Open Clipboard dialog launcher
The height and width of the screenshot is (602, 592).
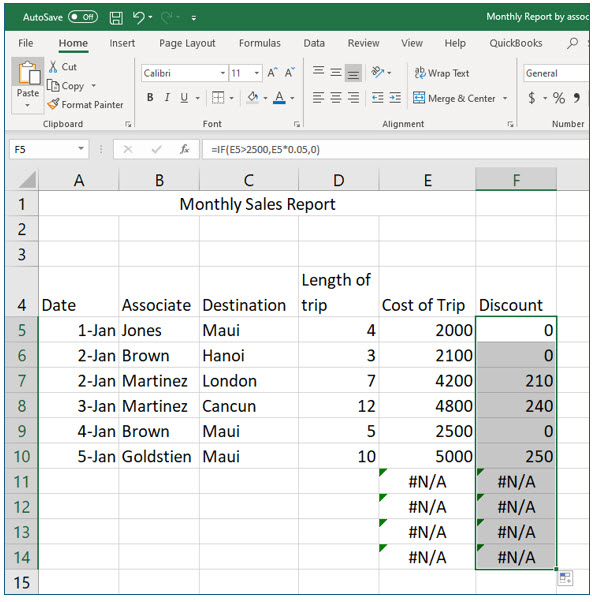click(128, 124)
